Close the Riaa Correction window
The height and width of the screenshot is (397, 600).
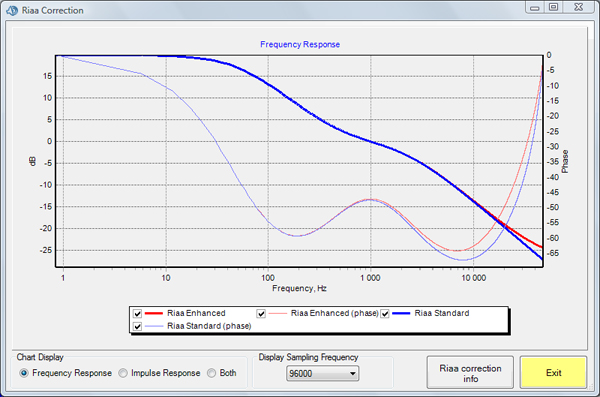click(x=579, y=7)
